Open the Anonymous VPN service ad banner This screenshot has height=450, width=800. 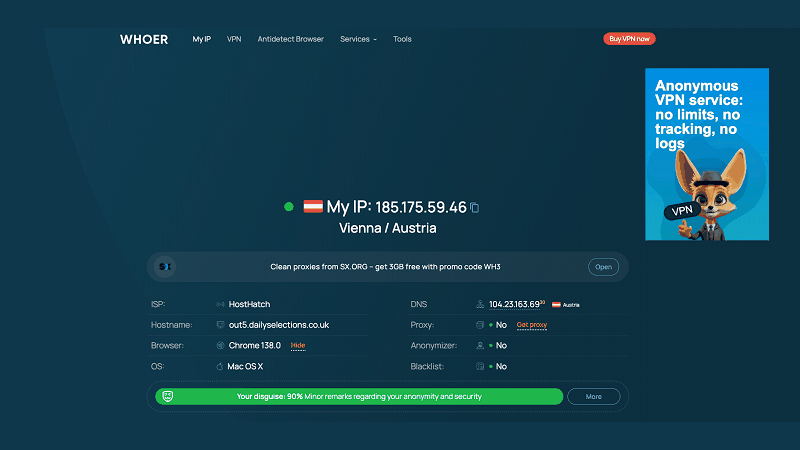coord(707,154)
